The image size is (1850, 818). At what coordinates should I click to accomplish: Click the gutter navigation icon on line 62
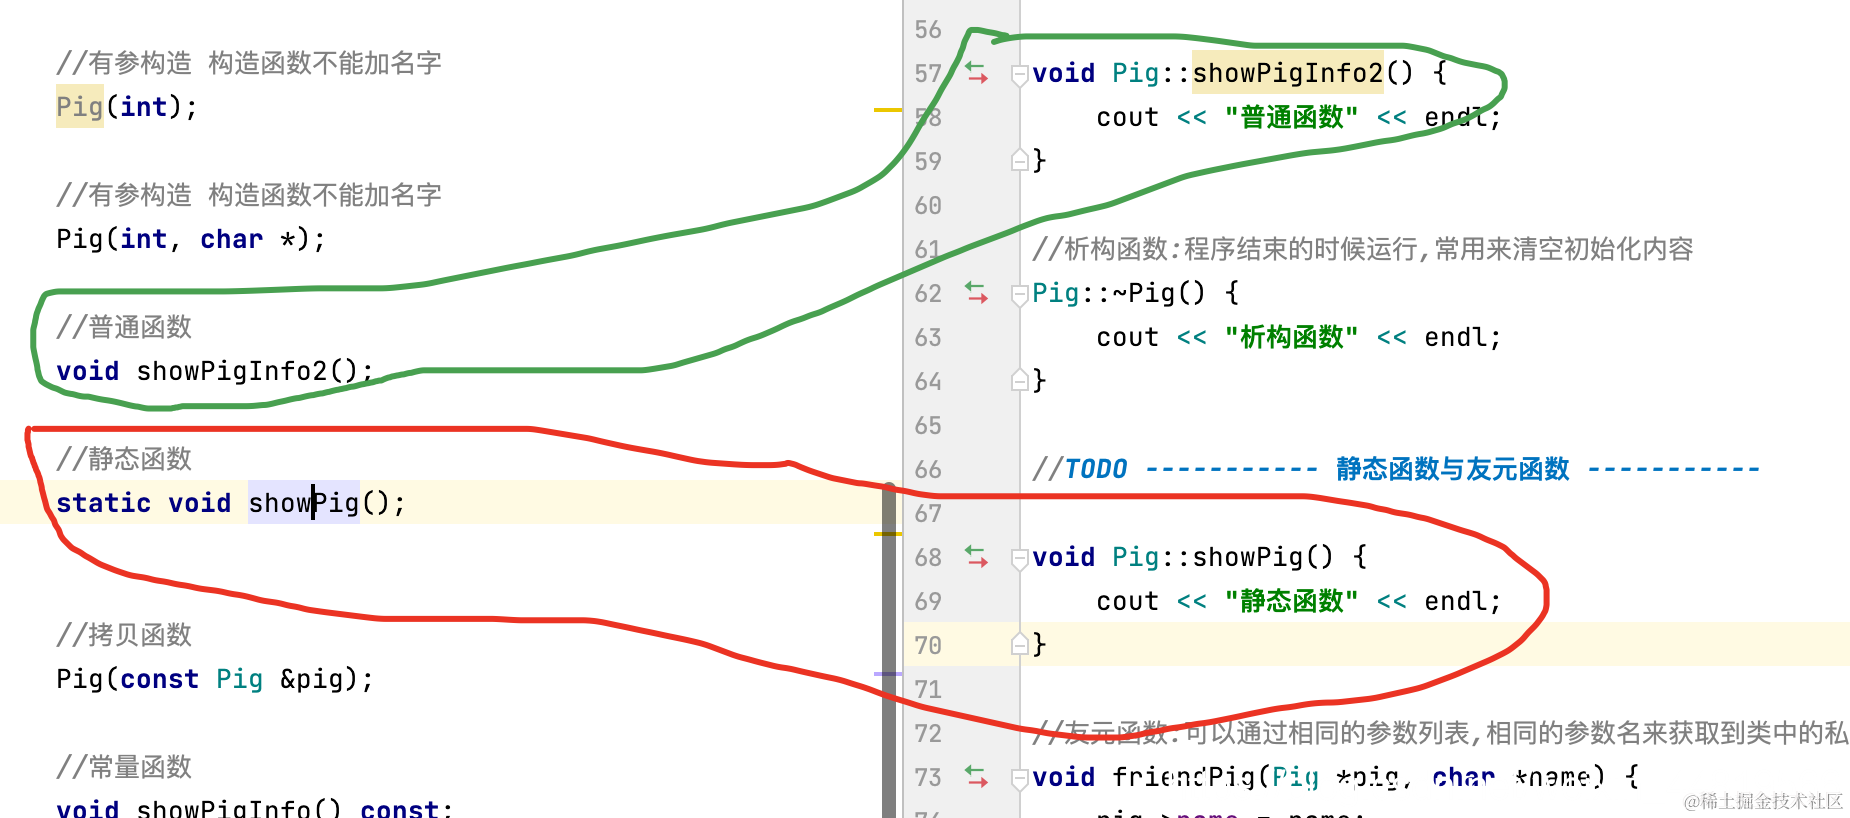tap(977, 293)
